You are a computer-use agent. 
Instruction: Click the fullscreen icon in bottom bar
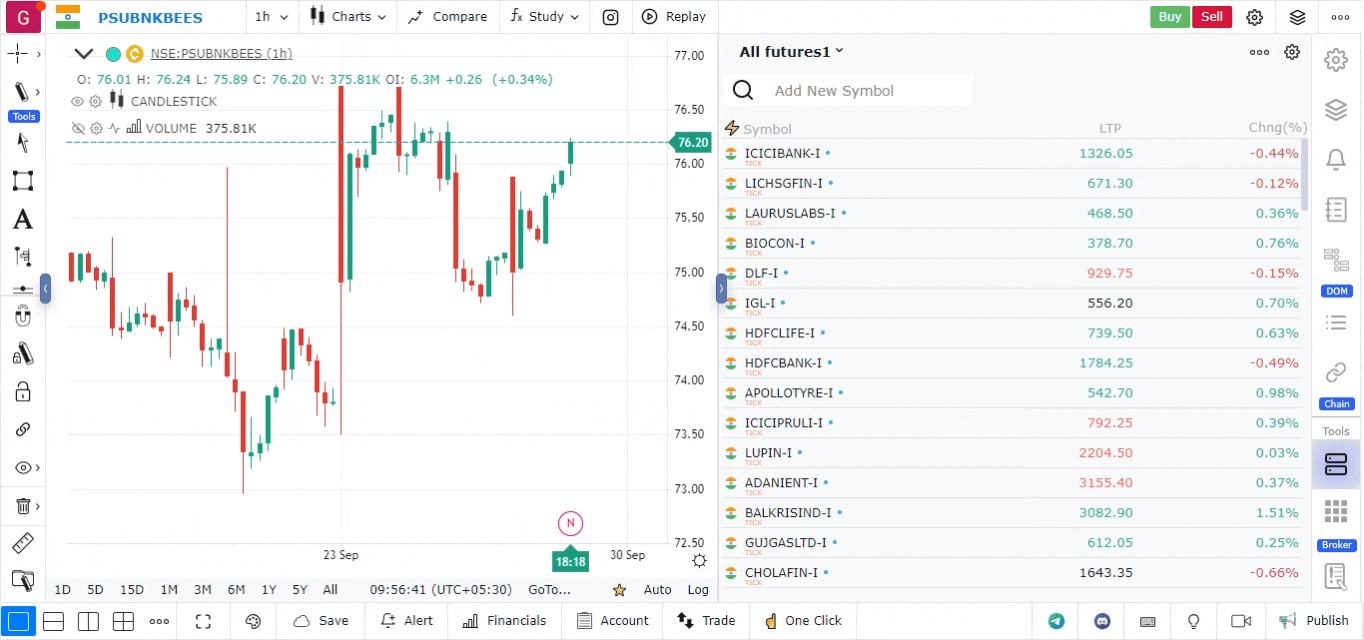203,621
